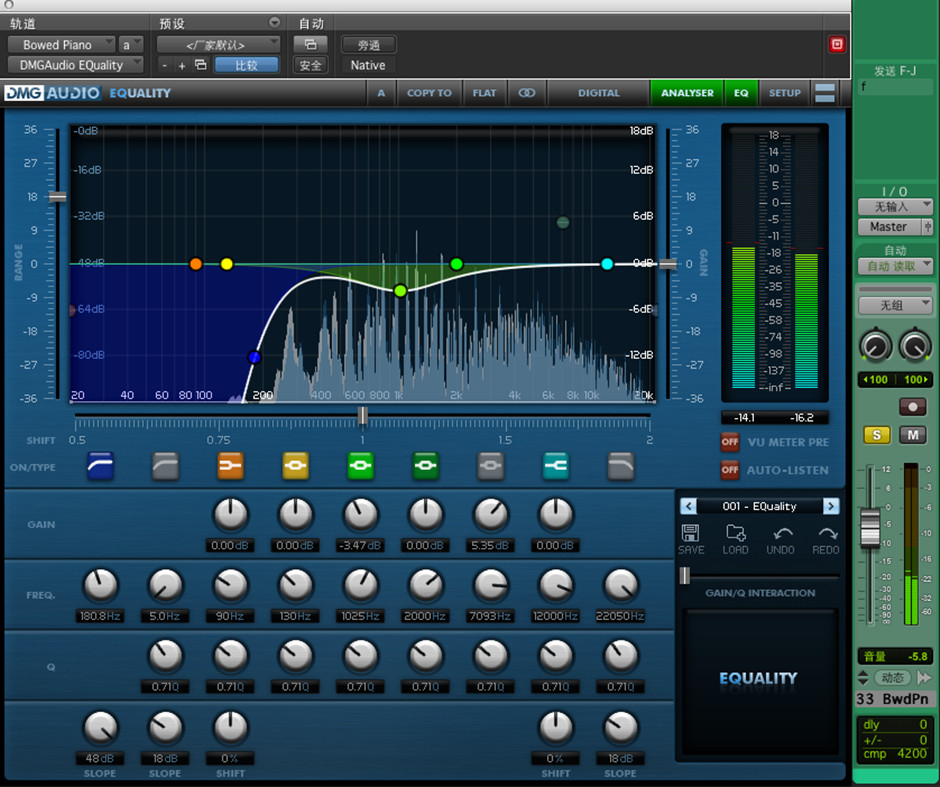Click the -3.47dB gain value field

tap(360, 545)
